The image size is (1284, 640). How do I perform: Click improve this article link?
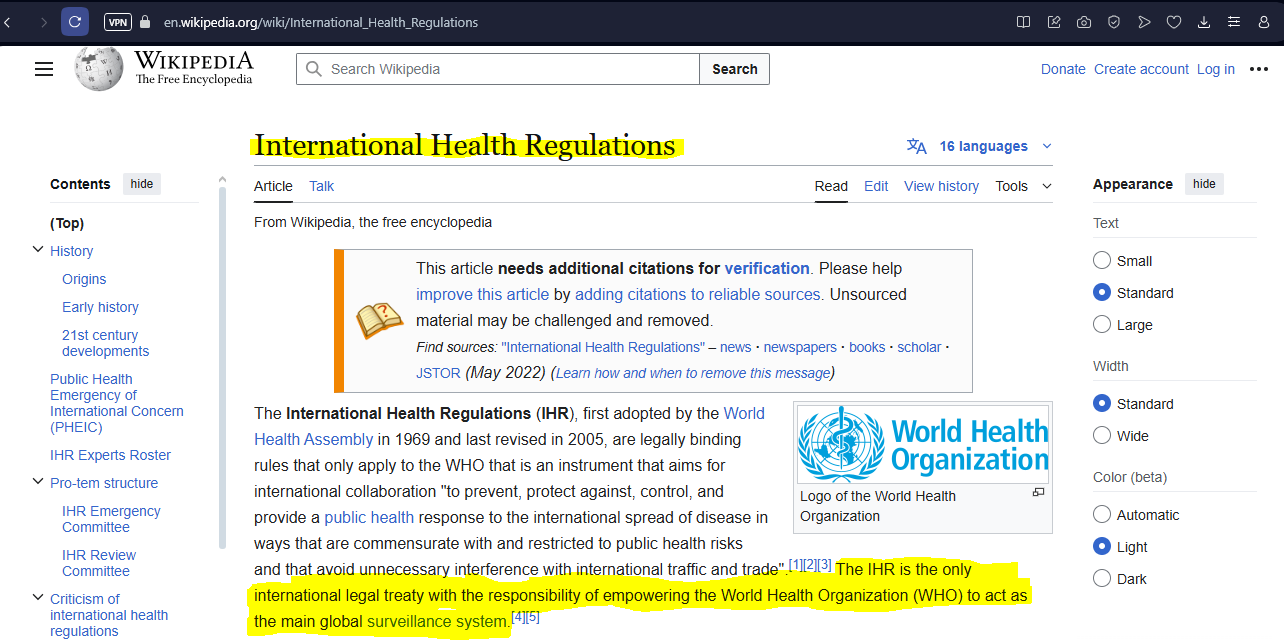(482, 294)
